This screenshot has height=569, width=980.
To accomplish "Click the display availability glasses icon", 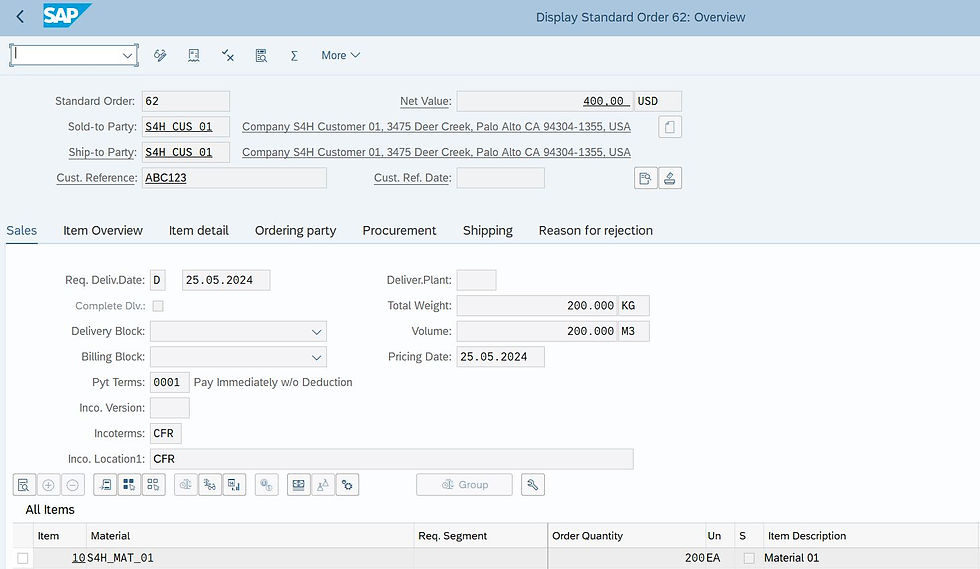I will (x=209, y=485).
